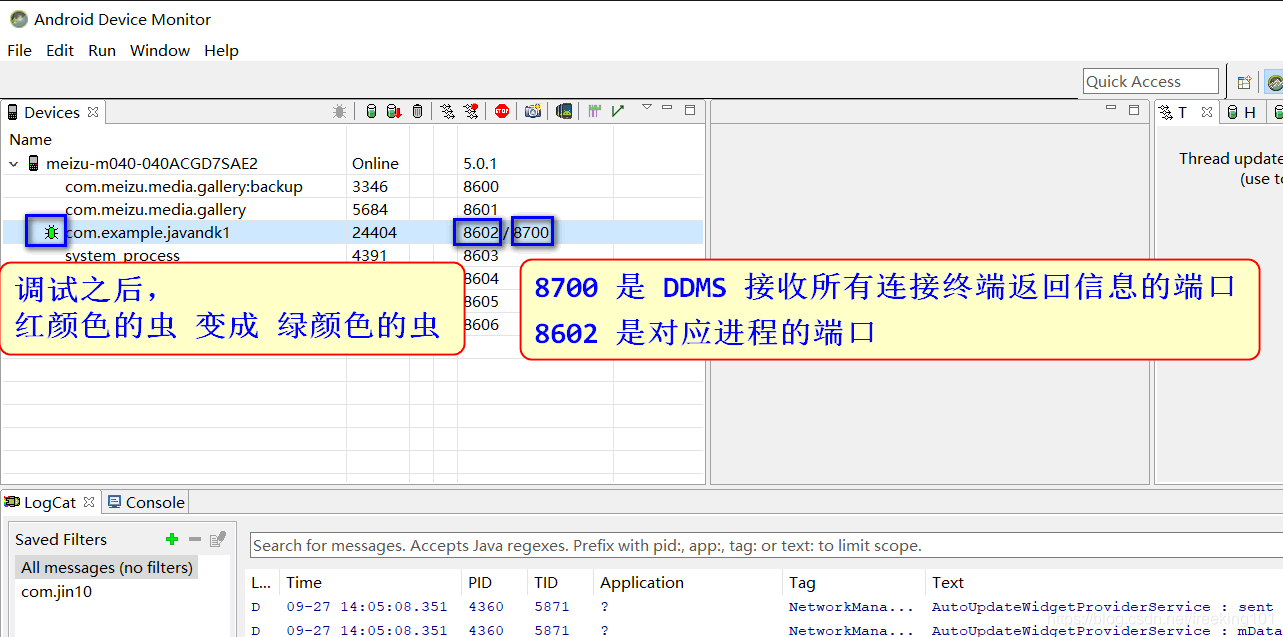Viewport: 1283px width, 637px height.
Task: Click the PID value 3346
Action: 370,186
